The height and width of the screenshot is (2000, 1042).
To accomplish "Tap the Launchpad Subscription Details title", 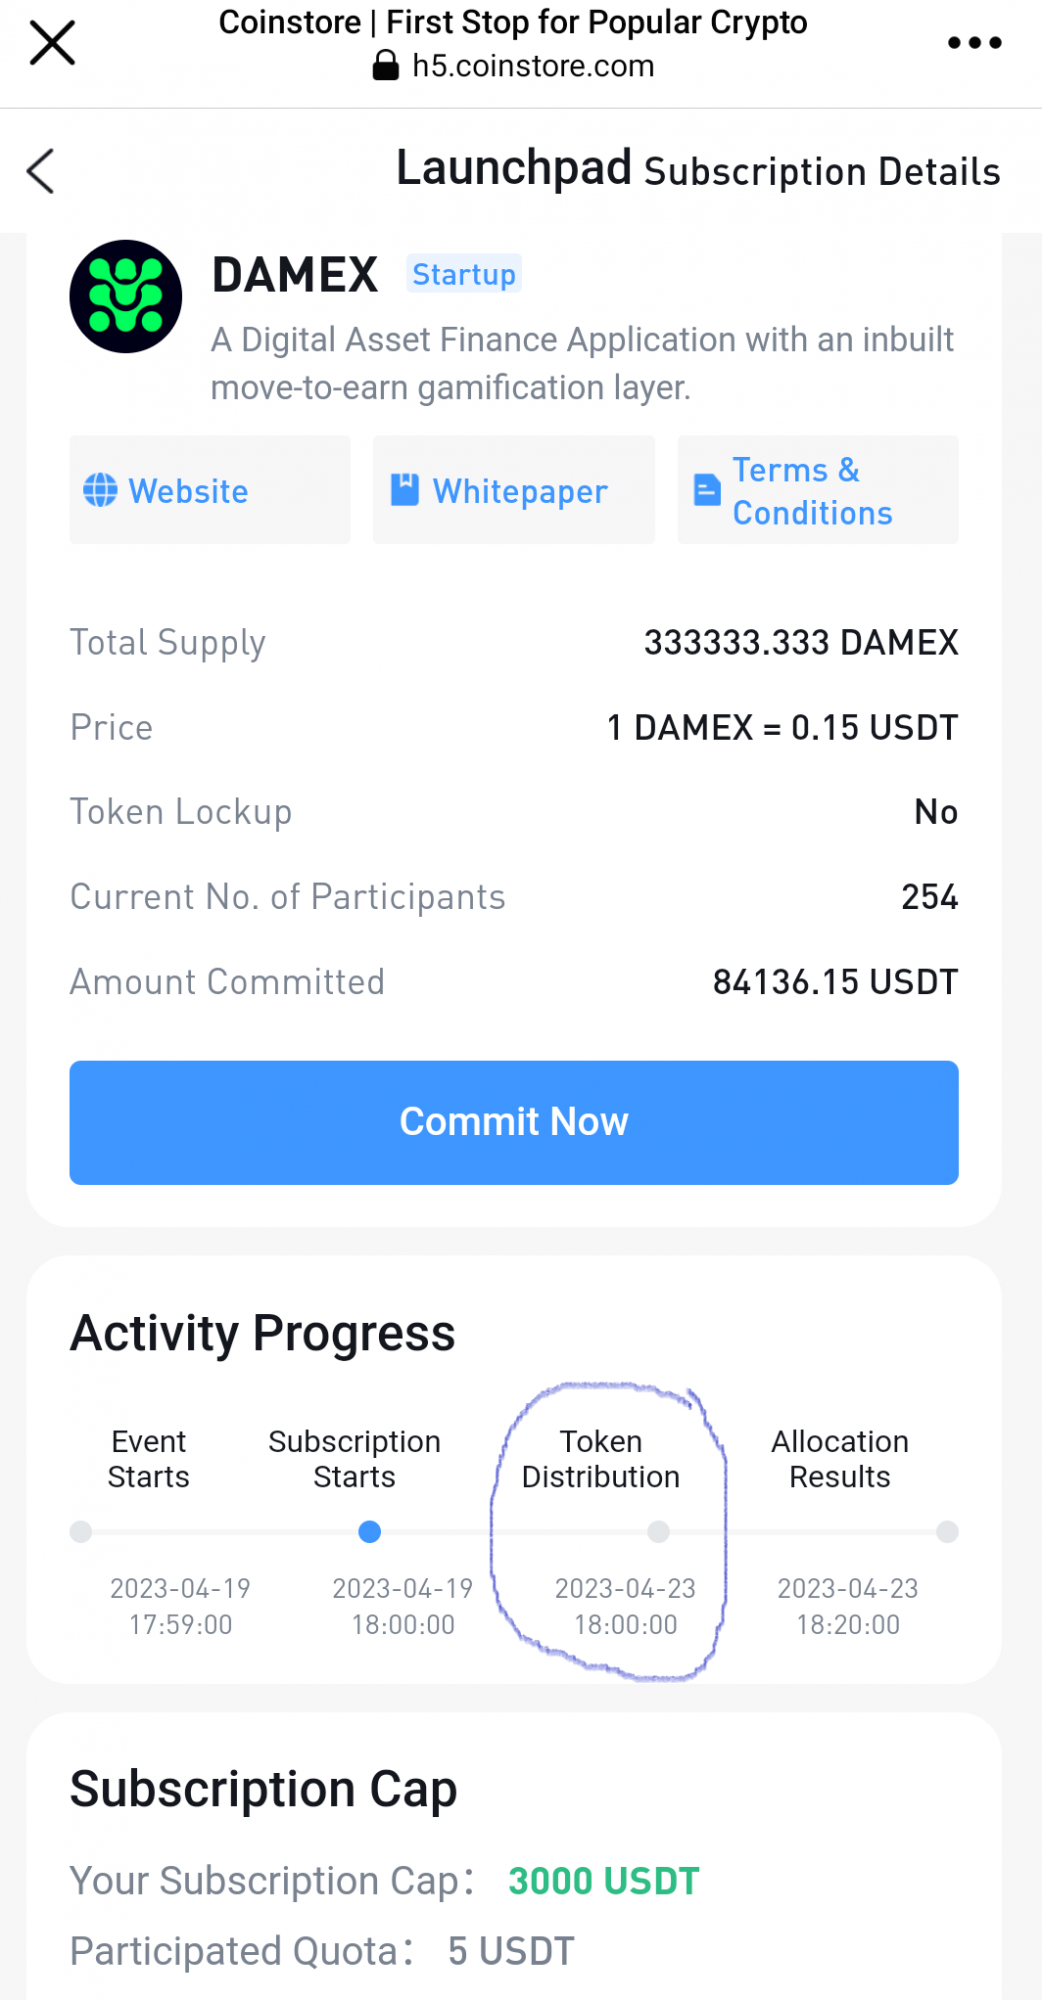I will coord(698,170).
